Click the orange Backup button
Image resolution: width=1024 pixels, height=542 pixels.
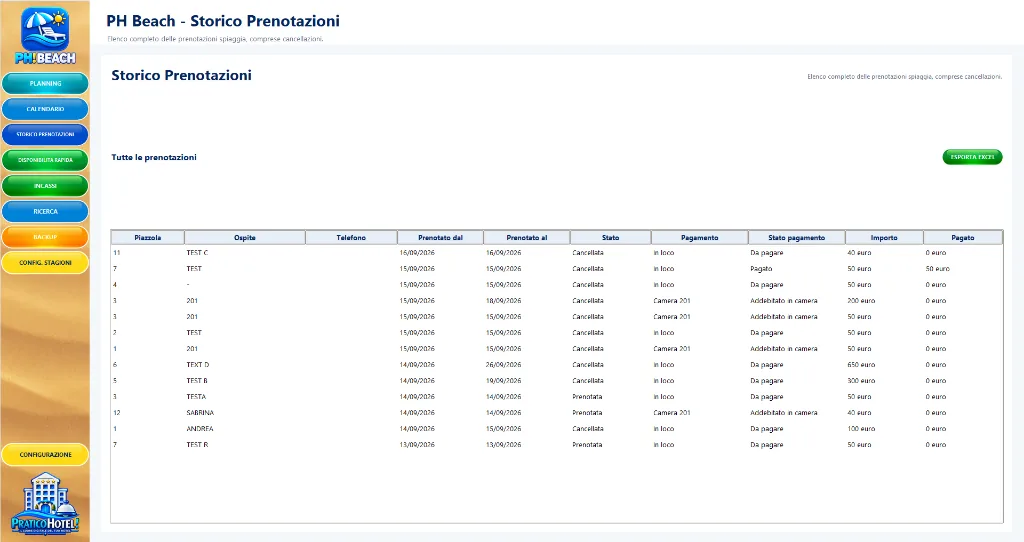(45, 237)
